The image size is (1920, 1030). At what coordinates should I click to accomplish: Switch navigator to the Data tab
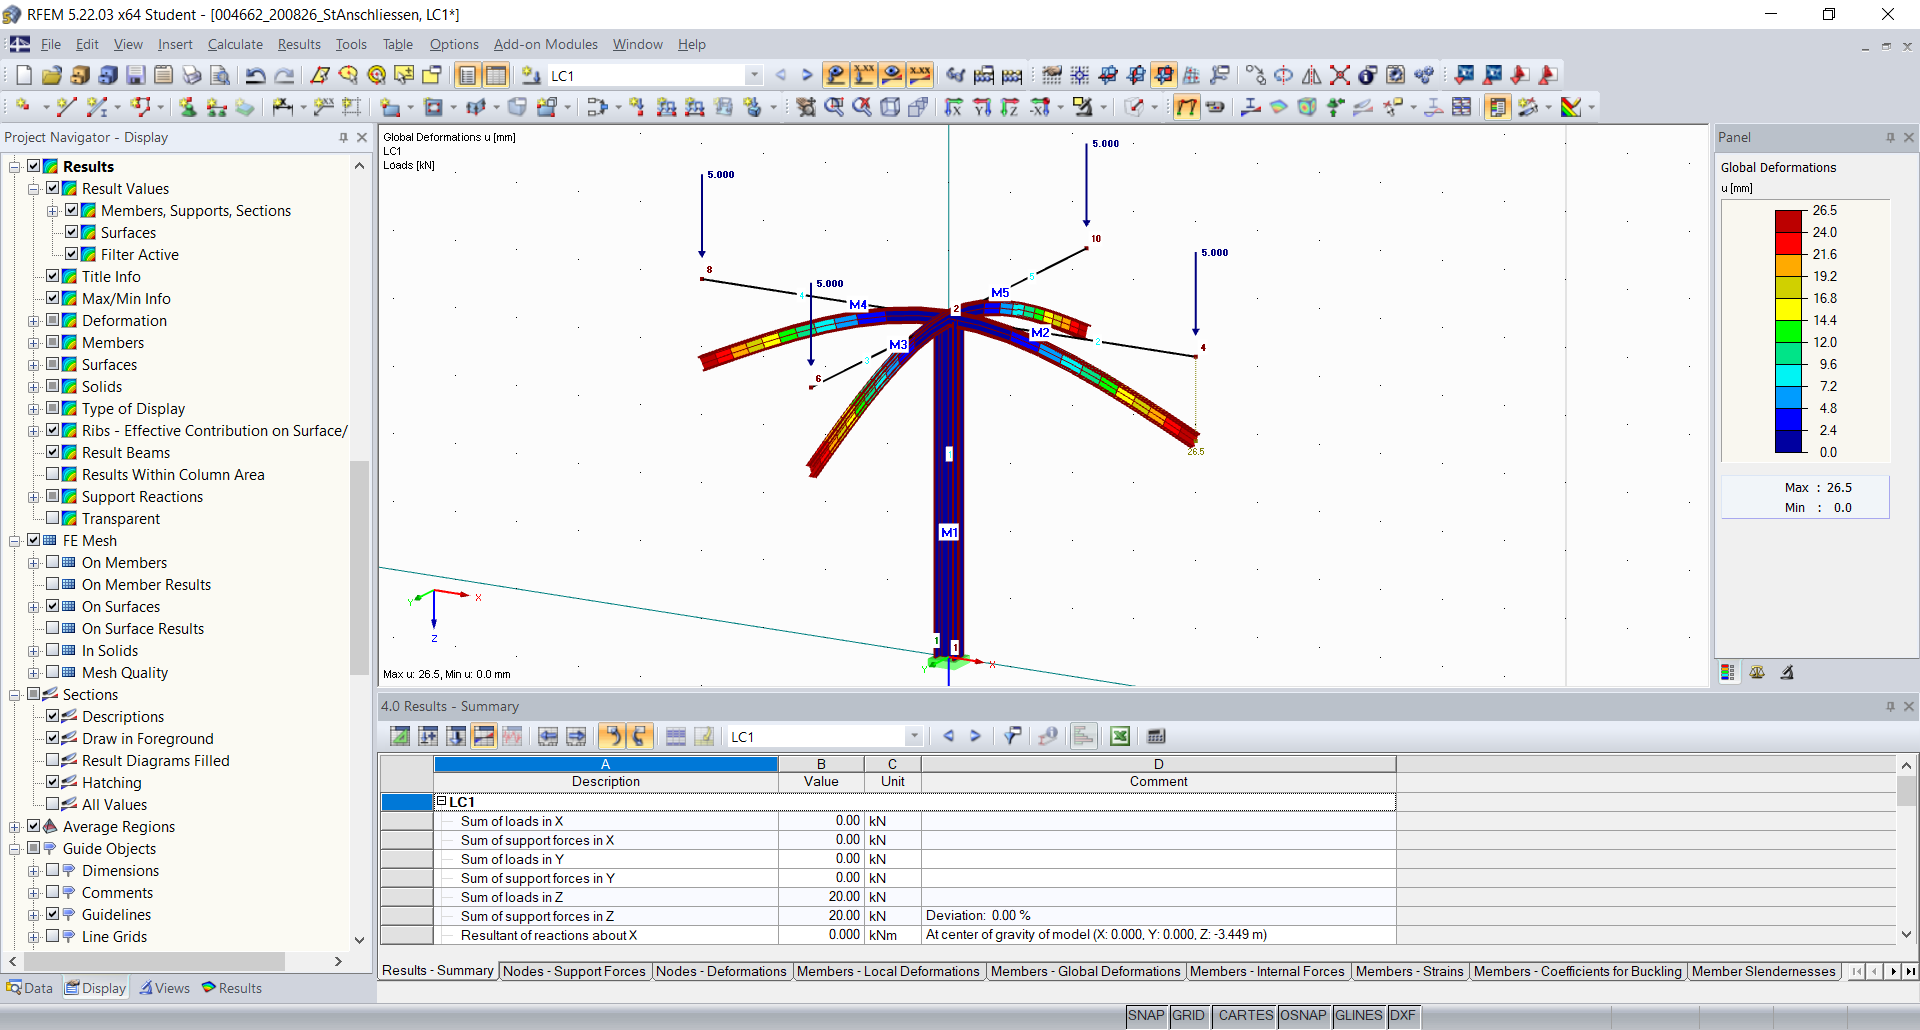[x=30, y=988]
